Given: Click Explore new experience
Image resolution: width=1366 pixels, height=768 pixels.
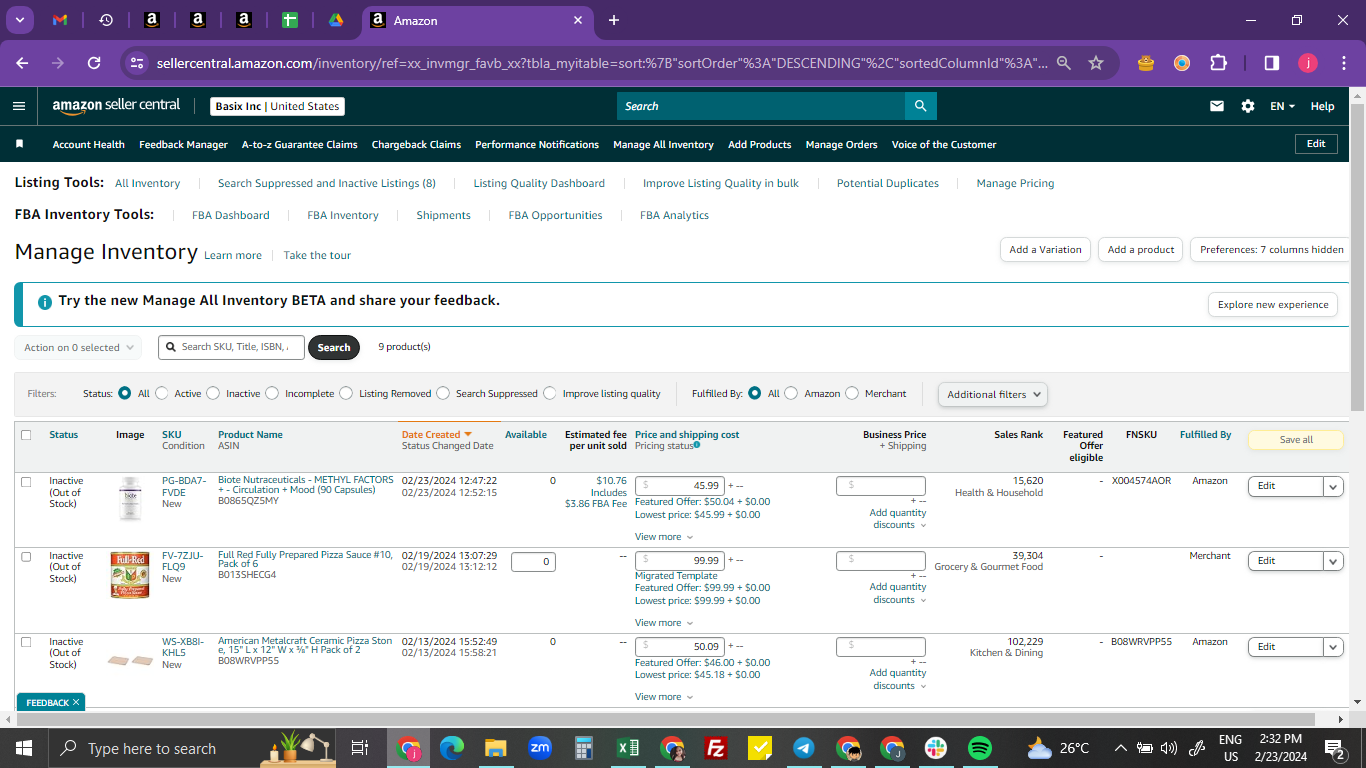Looking at the screenshot, I should (x=1273, y=305).
